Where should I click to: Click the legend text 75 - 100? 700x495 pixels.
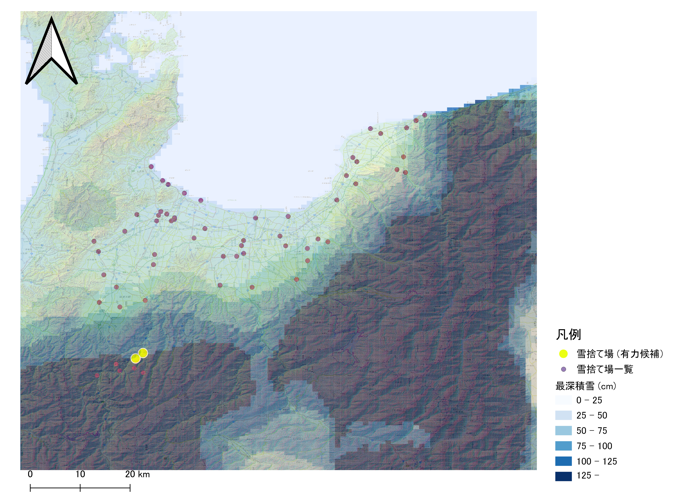pyautogui.click(x=594, y=446)
